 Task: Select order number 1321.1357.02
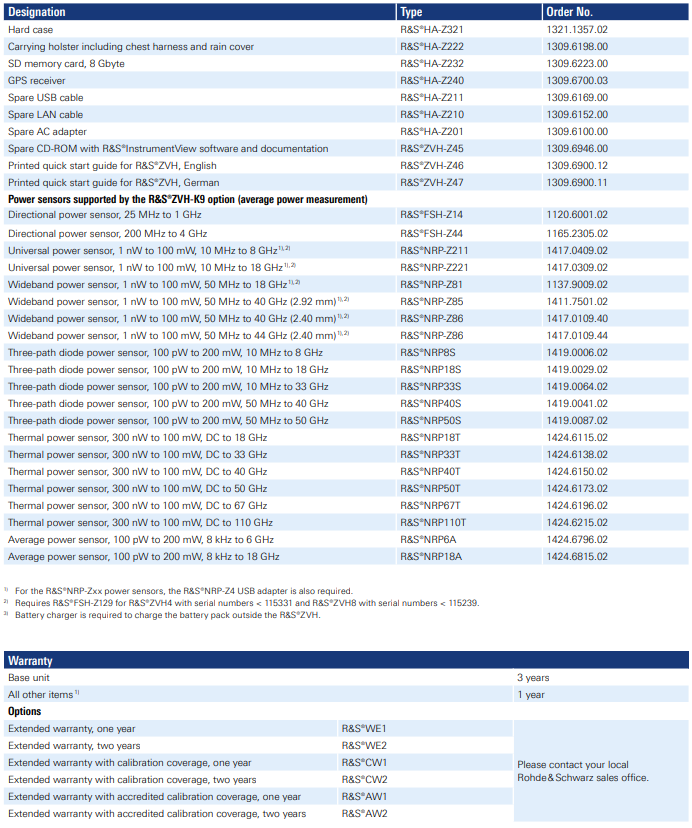click(x=577, y=30)
